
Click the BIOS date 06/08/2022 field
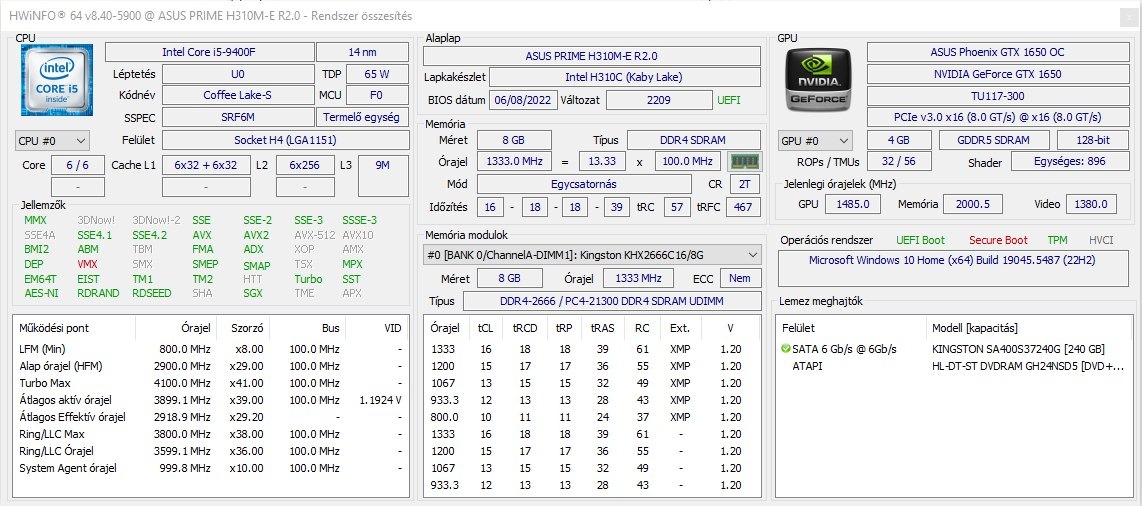[x=524, y=100]
